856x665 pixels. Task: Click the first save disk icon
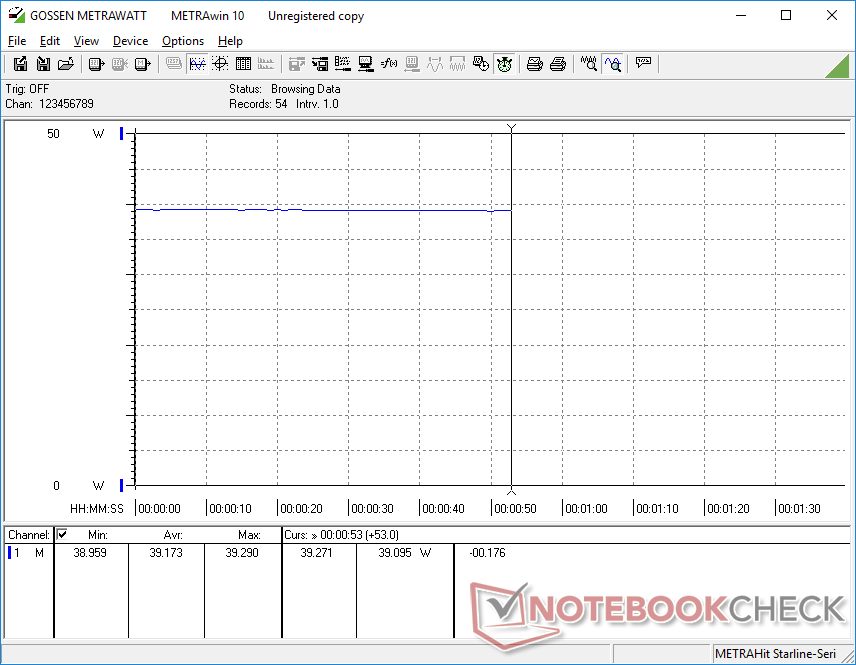(x=20, y=64)
